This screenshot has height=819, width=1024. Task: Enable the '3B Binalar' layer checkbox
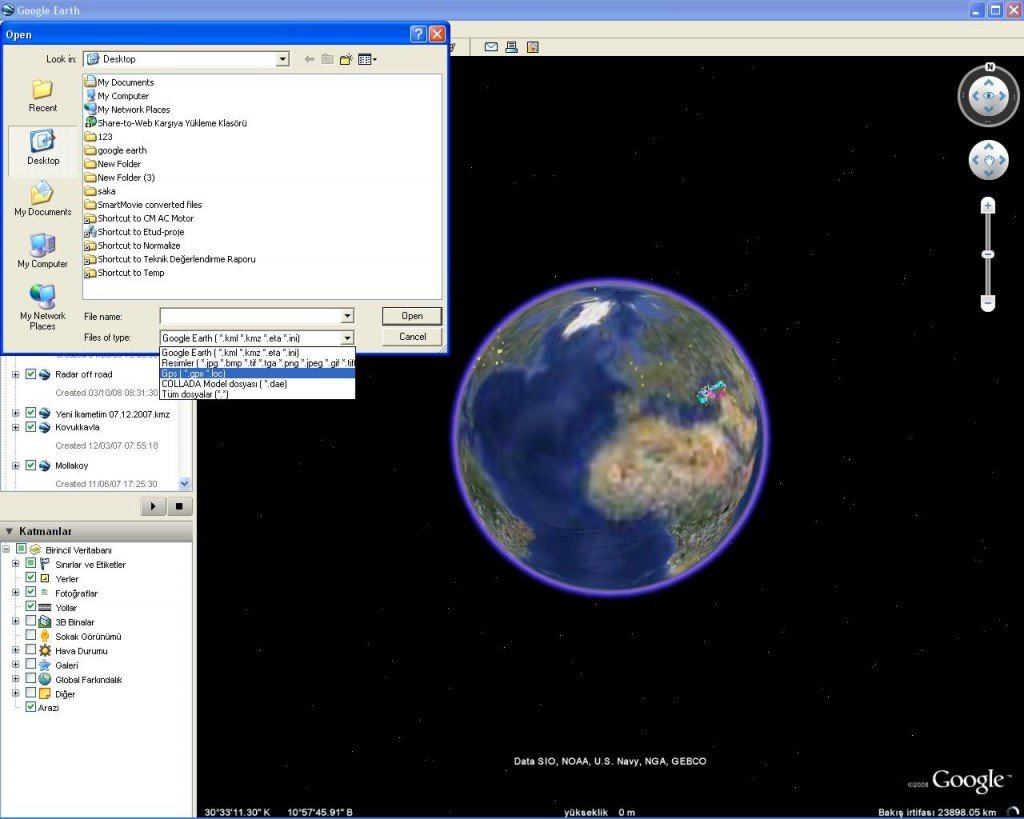30,620
